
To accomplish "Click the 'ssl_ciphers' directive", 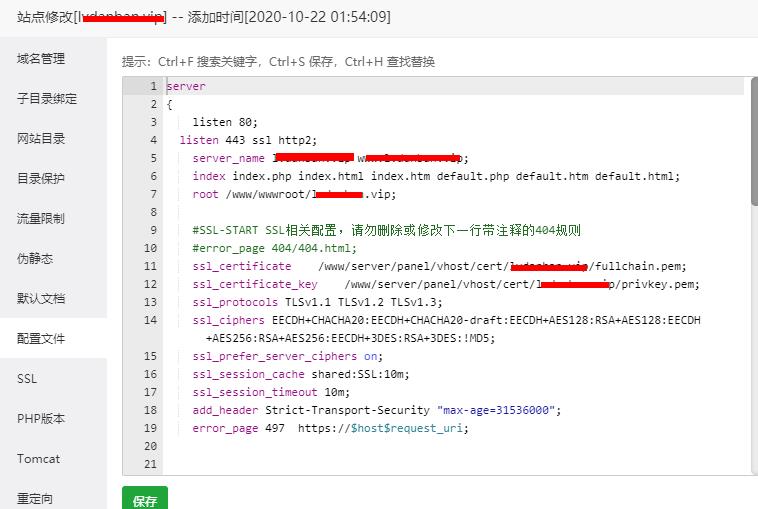I will pyautogui.click(x=228, y=320).
